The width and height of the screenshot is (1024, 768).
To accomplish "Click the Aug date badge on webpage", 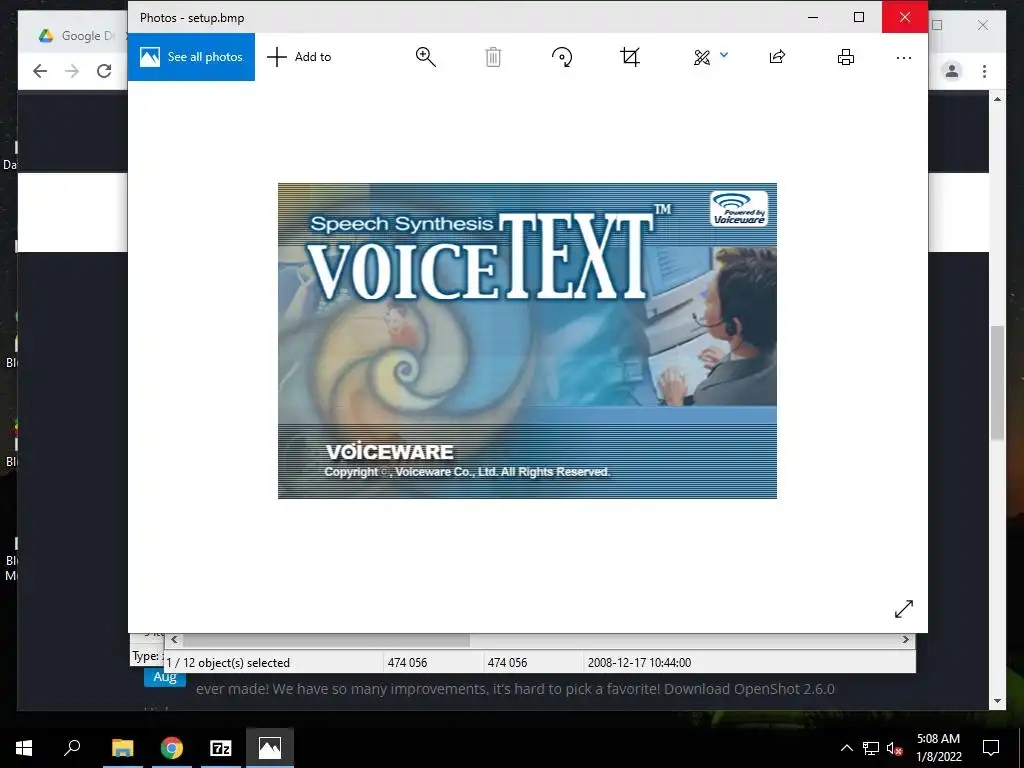I will tap(165, 678).
